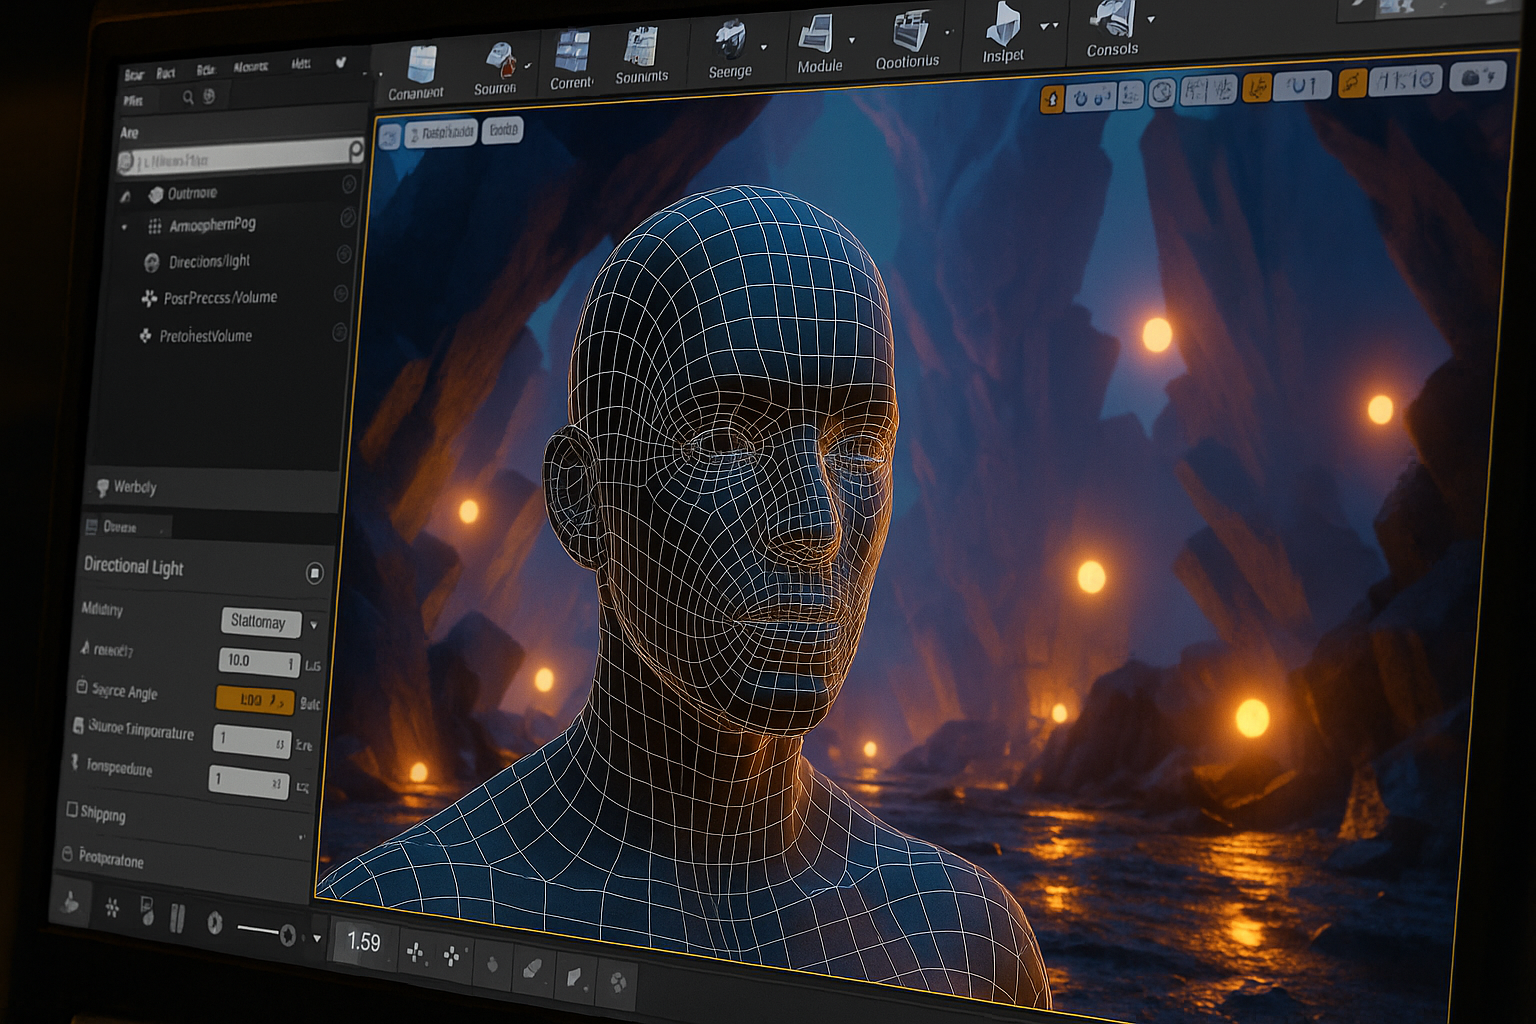Screen dimensions: 1536x1024
Task: Click the Consols toolbar icon
Action: (1113, 20)
